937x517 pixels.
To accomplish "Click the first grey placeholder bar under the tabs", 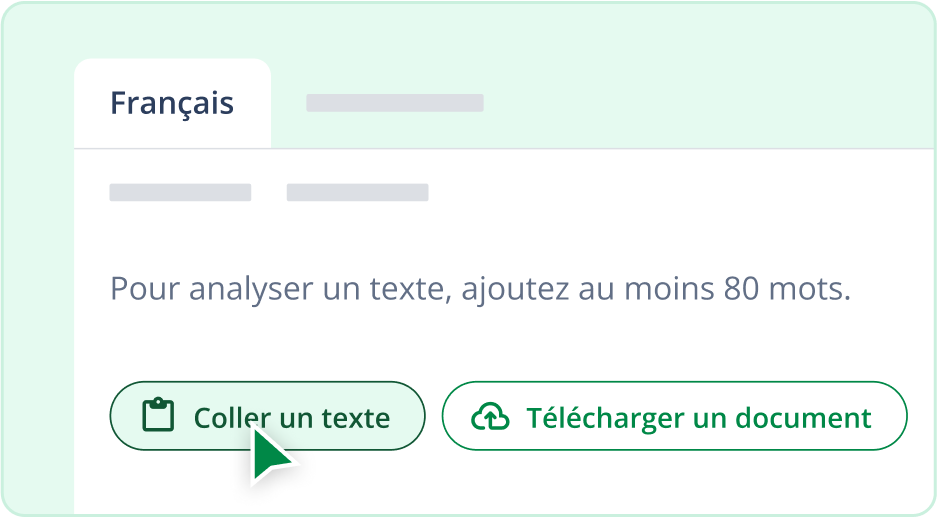I will [180, 193].
